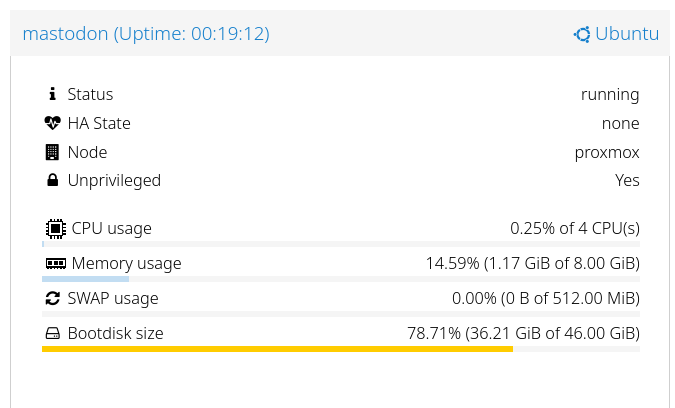The height and width of the screenshot is (408, 675).
Task: Click the SWAP usage refresh icon
Action: pyautogui.click(x=53, y=298)
